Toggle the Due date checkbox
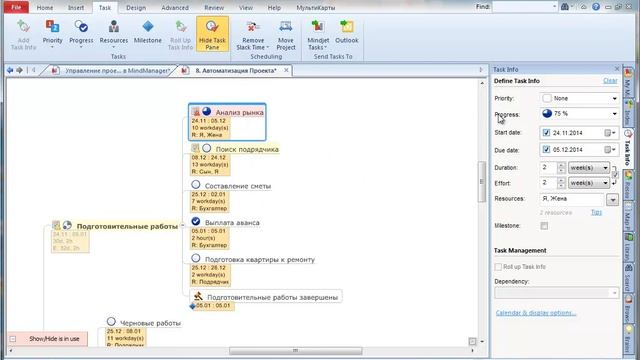The height and width of the screenshot is (360, 640). click(546, 150)
